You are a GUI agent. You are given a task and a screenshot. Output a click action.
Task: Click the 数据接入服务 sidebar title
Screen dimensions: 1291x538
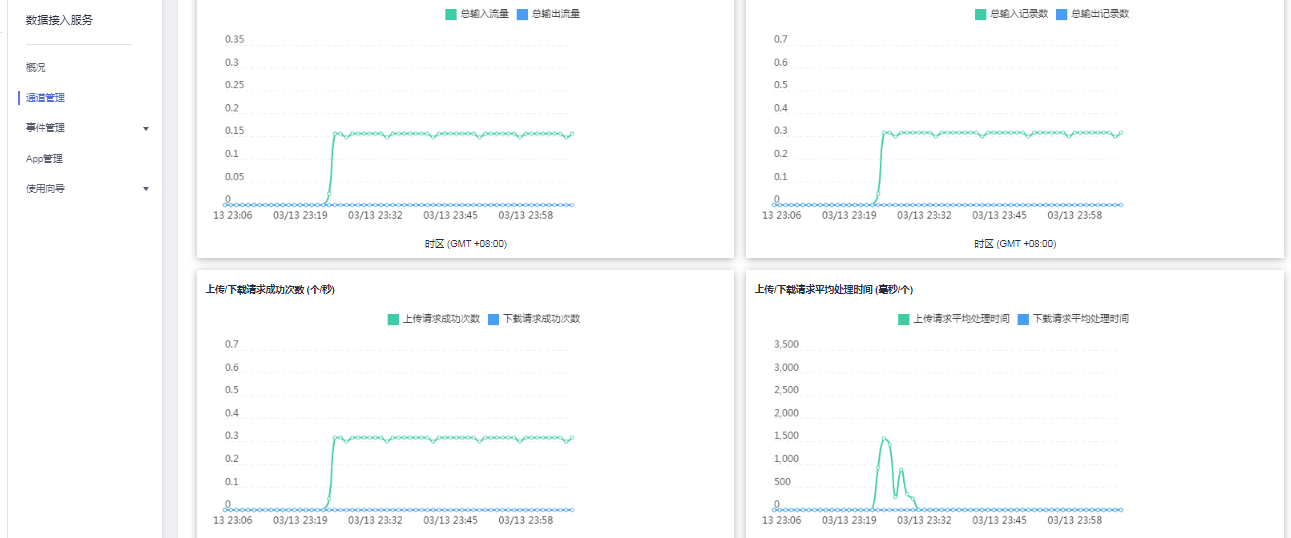[59, 20]
